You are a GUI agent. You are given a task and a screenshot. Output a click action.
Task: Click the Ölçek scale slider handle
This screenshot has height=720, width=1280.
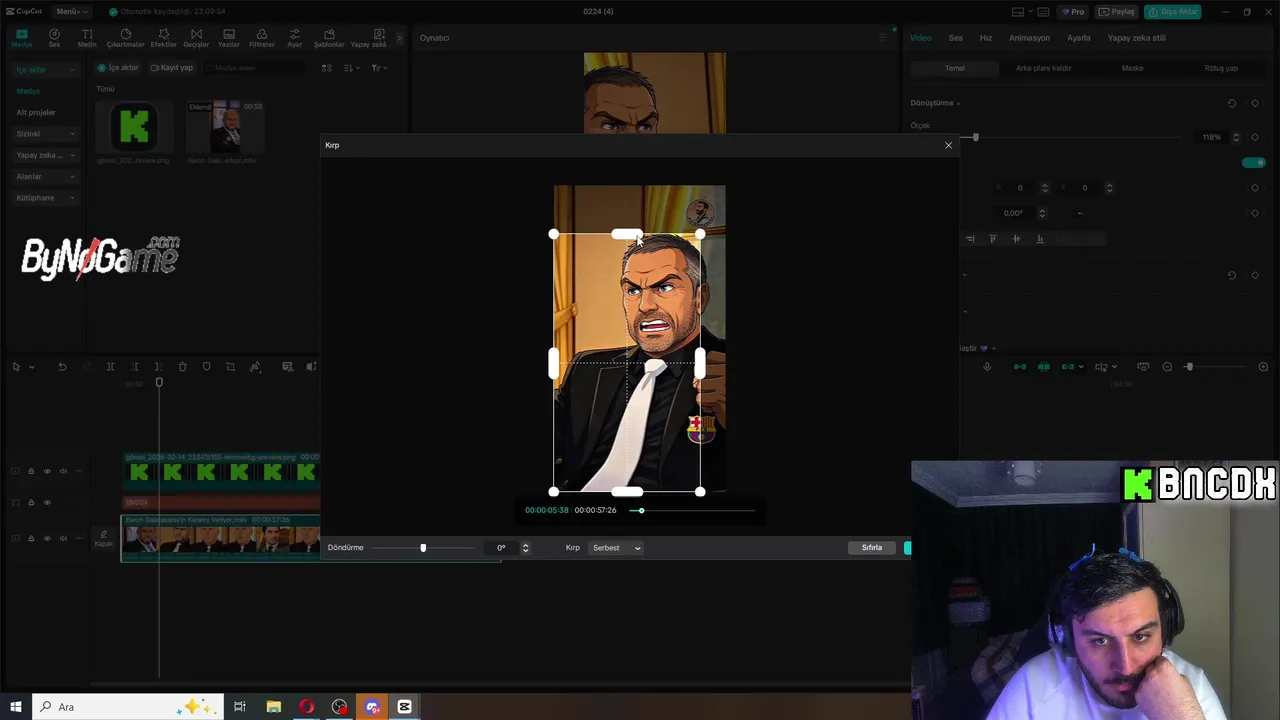(x=975, y=137)
